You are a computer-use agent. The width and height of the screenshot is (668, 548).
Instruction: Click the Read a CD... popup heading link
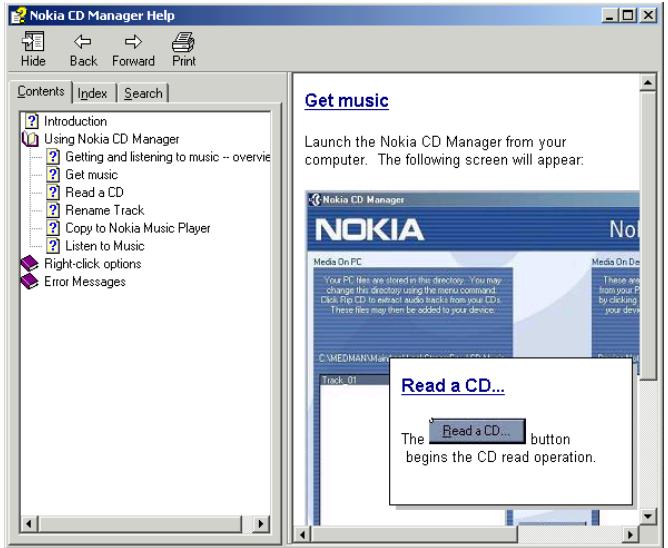(x=453, y=385)
